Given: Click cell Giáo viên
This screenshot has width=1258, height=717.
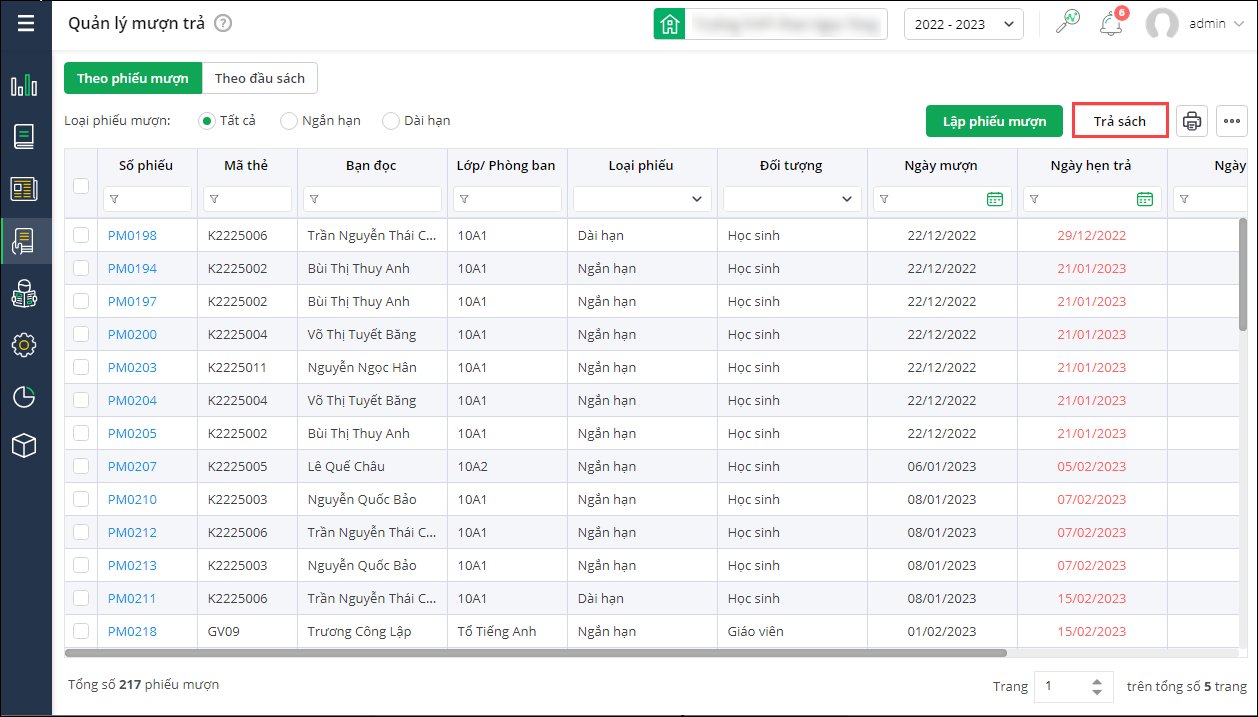Looking at the screenshot, I should (756, 631).
